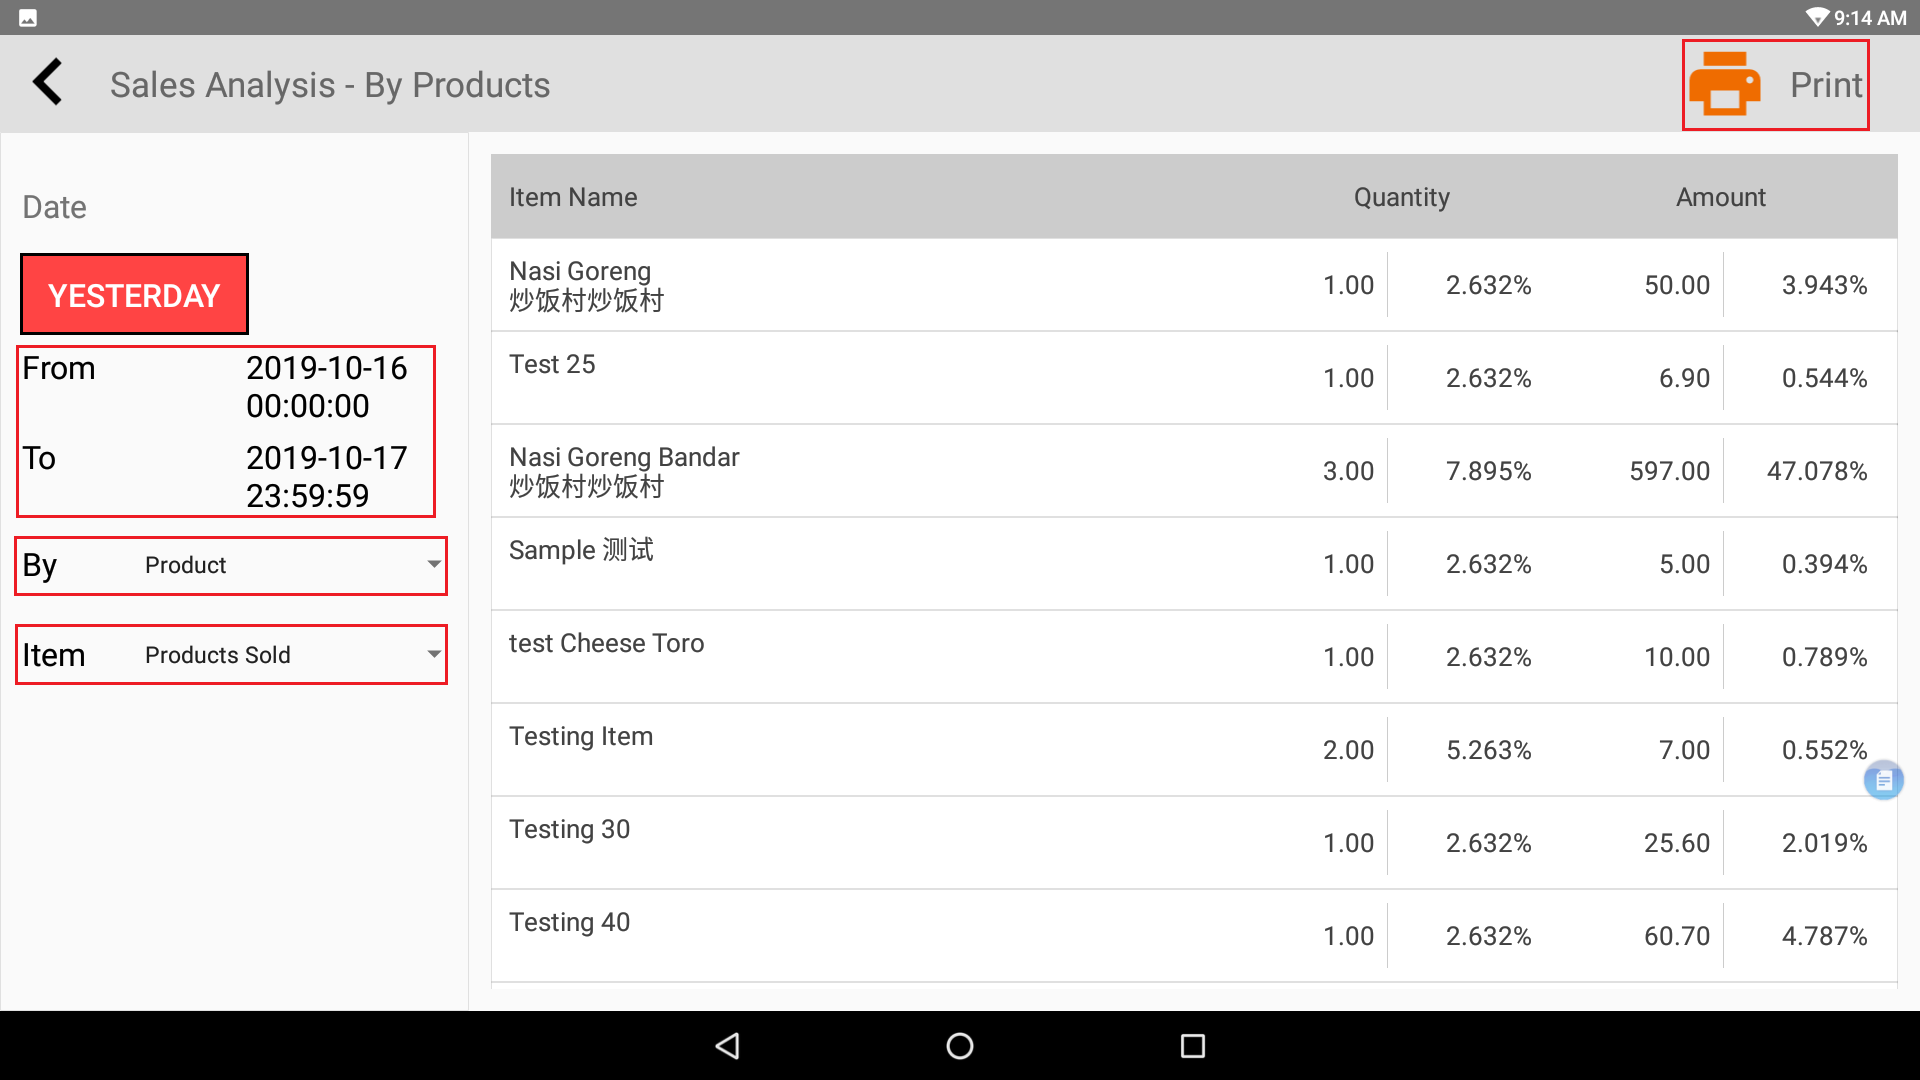The width and height of the screenshot is (1920, 1080).
Task: Tap the floating blue document icon
Action: (1883, 780)
